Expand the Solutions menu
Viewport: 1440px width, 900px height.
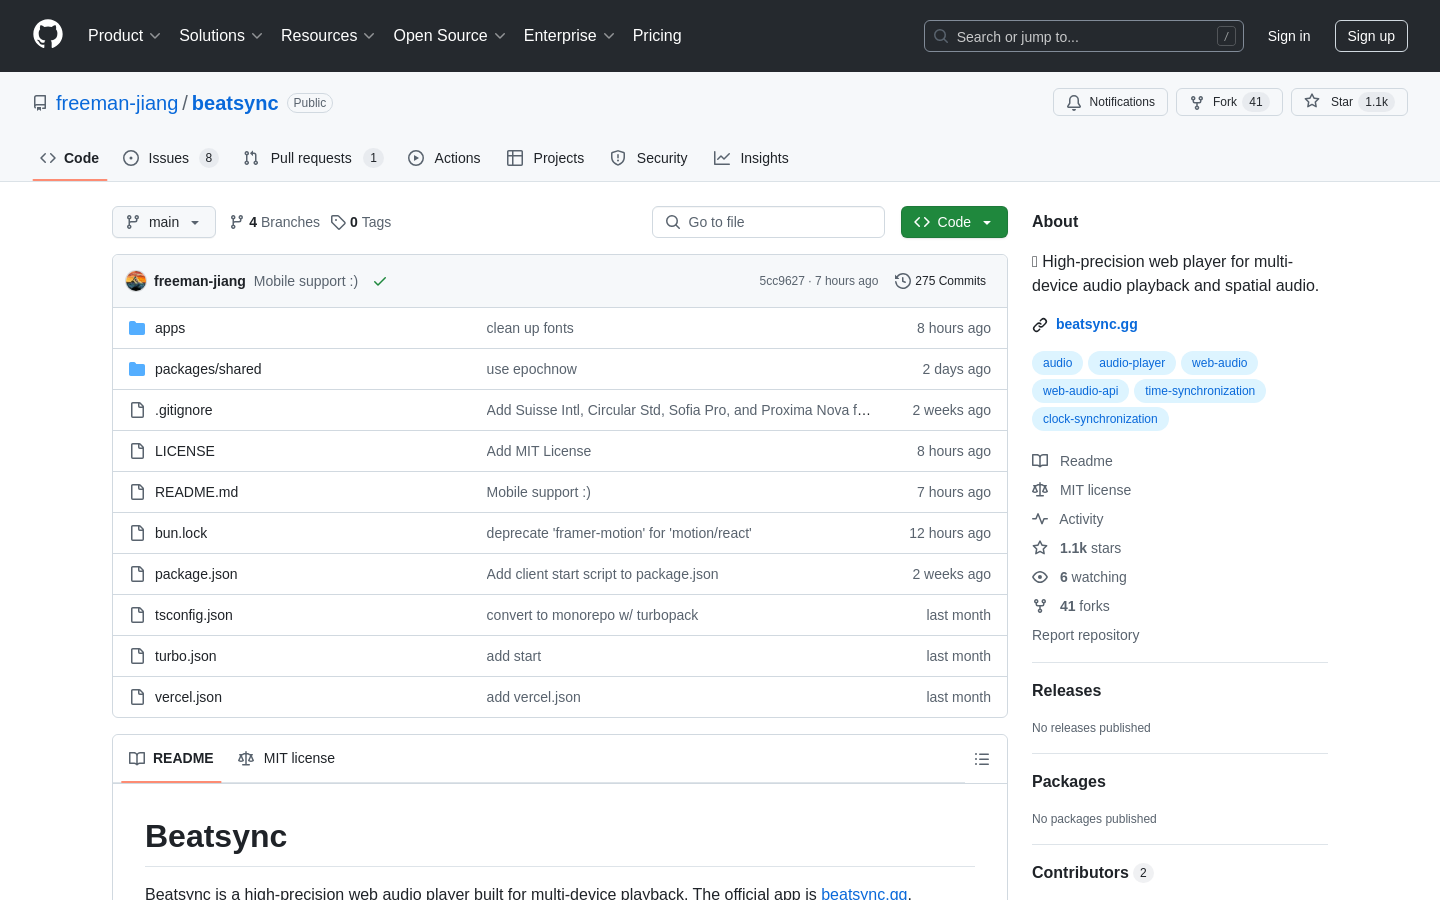221,36
